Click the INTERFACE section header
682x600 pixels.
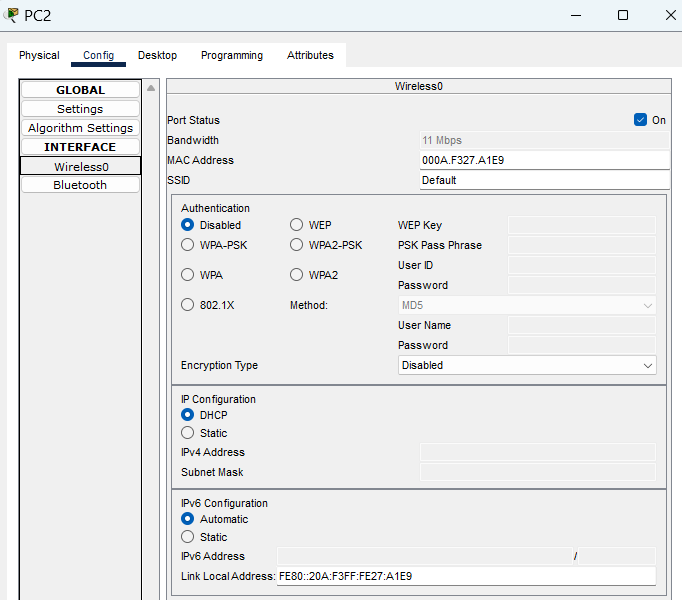point(80,147)
